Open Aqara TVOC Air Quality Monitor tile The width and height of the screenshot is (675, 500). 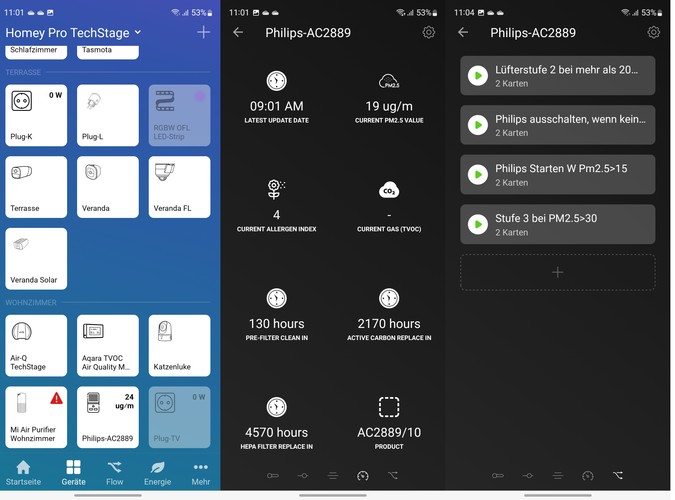[x=108, y=346]
